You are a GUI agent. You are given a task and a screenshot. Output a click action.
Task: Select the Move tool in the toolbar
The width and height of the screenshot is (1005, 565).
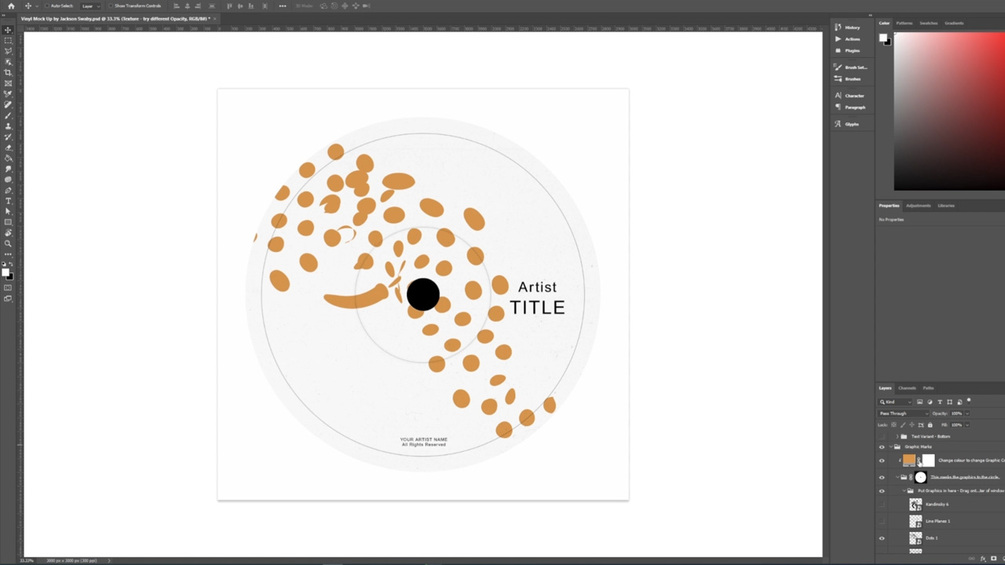coord(8,29)
